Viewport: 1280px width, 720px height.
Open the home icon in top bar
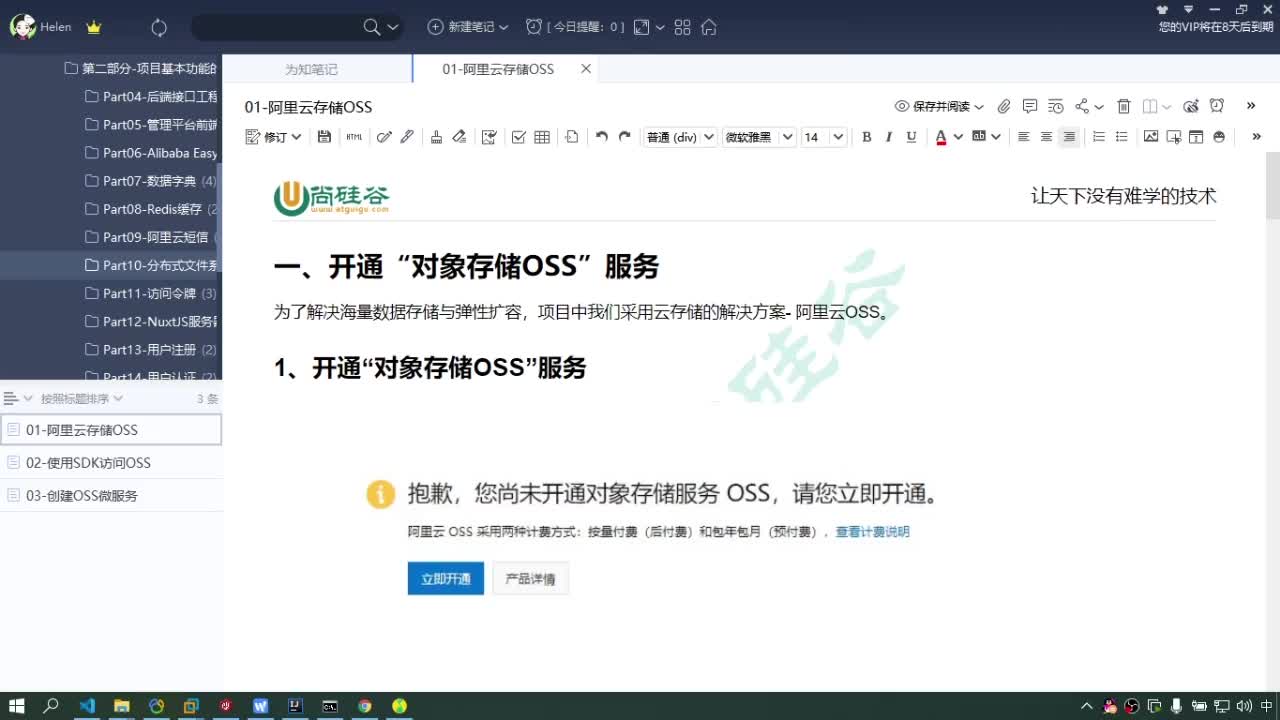tap(709, 27)
